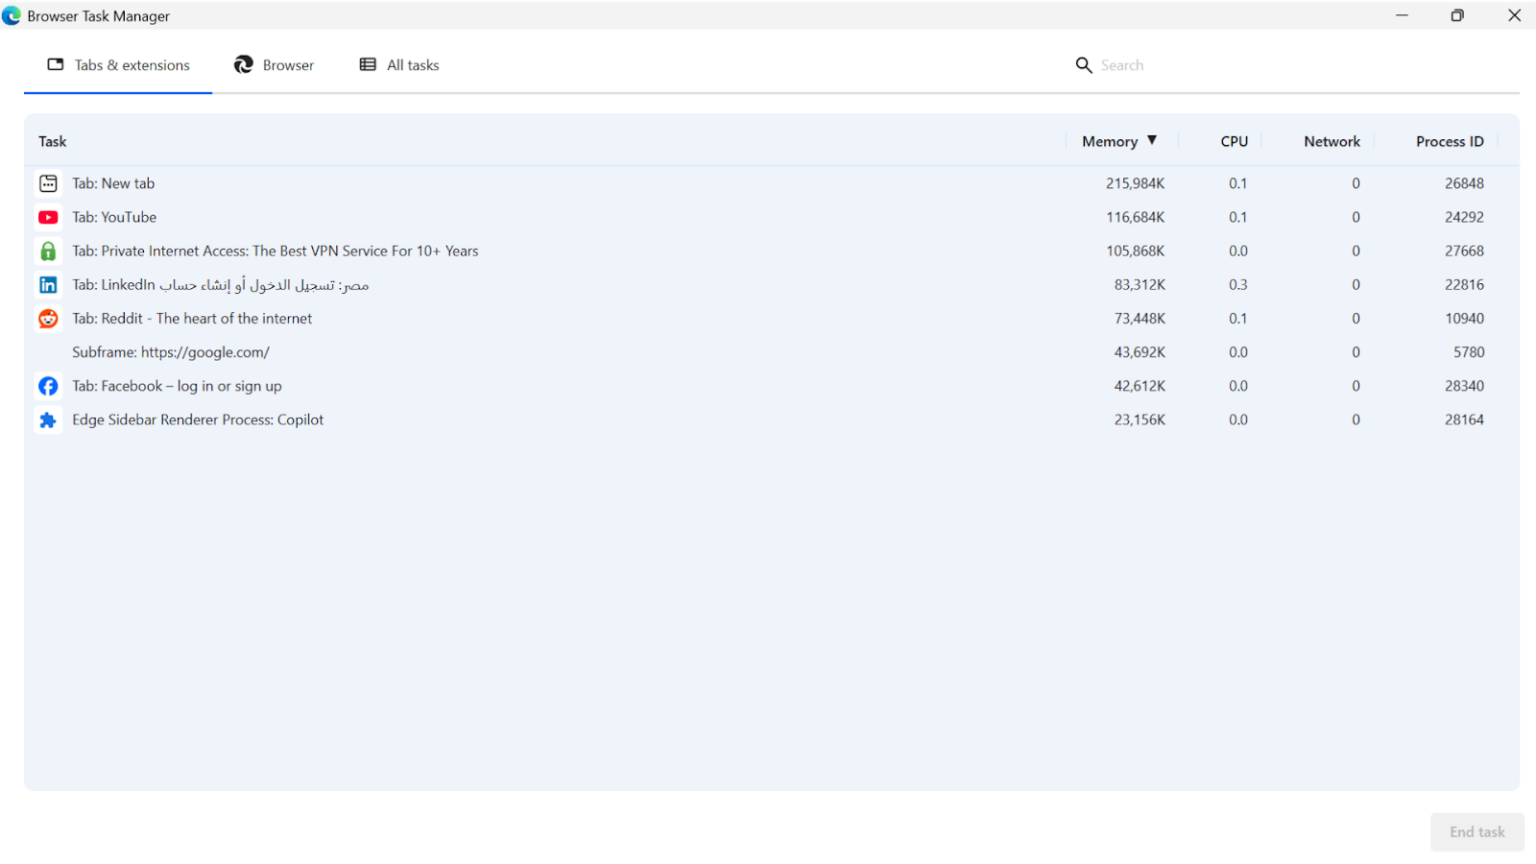1536x864 pixels.
Task: Switch to the Browser tab
Action: [274, 65]
